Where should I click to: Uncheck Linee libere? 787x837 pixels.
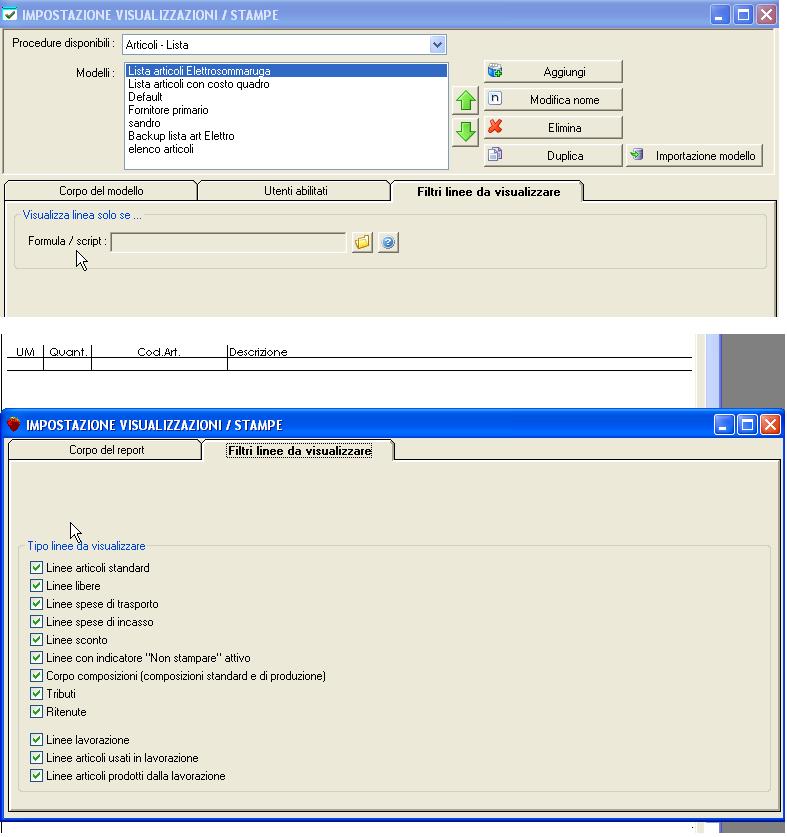pos(36,586)
